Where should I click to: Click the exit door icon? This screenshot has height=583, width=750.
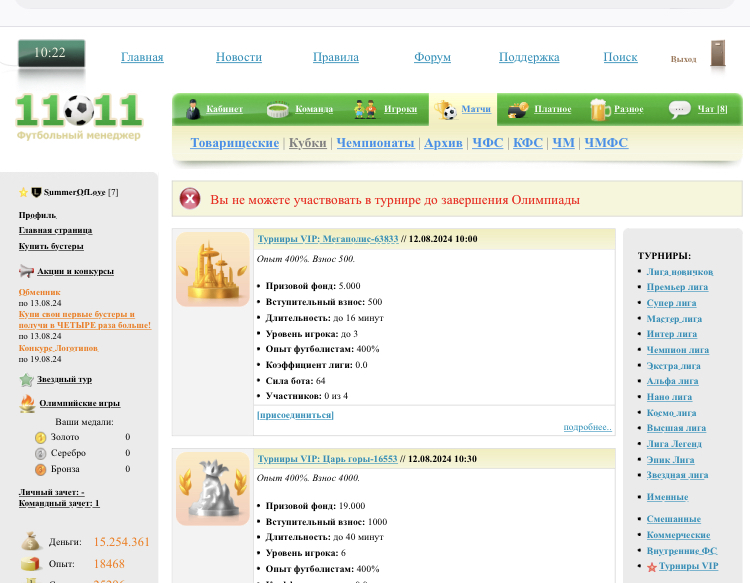pos(717,56)
